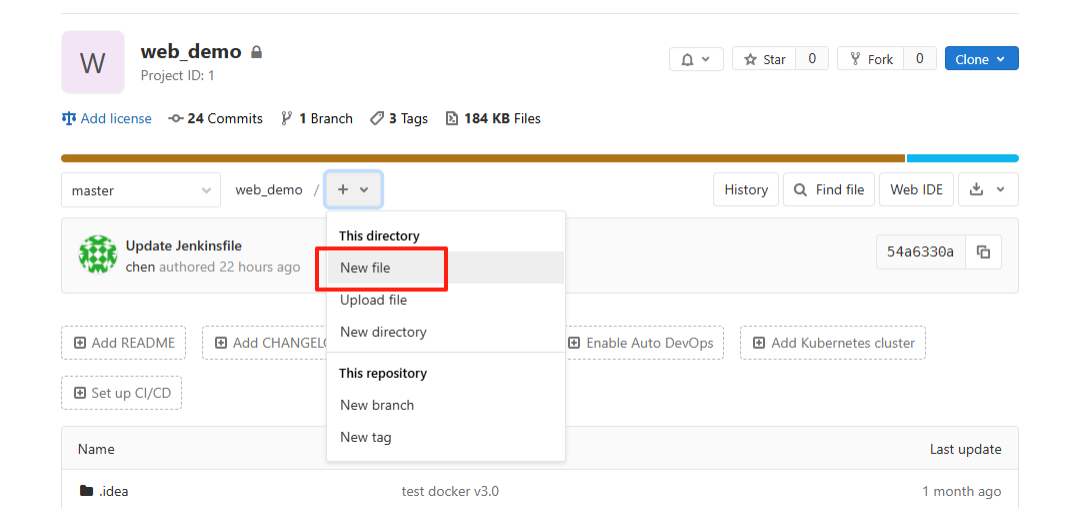Image resolution: width=1067 pixels, height=509 pixels.
Task: Choose Upload file from the menu
Action: 446,300
